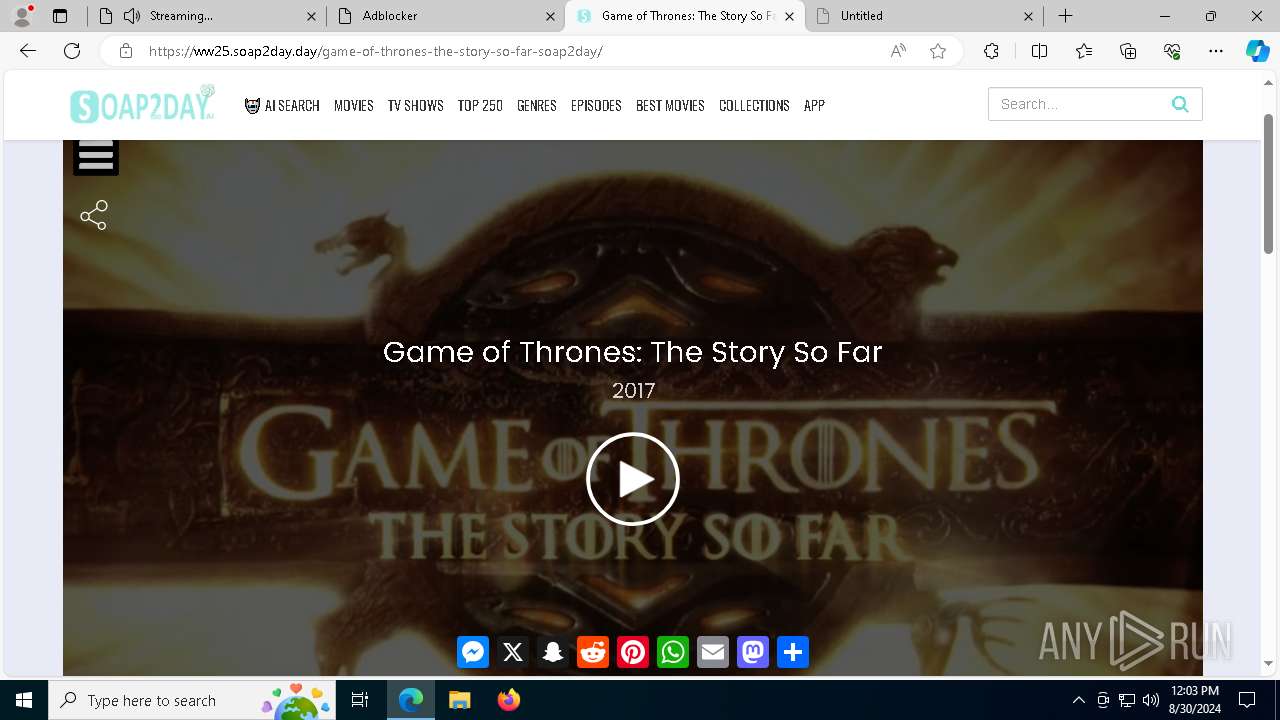Open notification center
The image size is (1280, 720).
click(1247, 700)
